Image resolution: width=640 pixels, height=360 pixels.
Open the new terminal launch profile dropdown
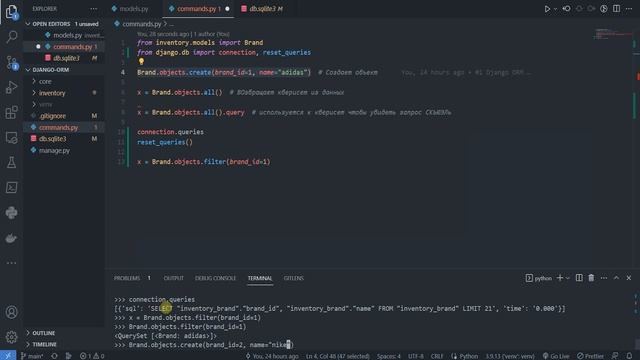click(567, 278)
